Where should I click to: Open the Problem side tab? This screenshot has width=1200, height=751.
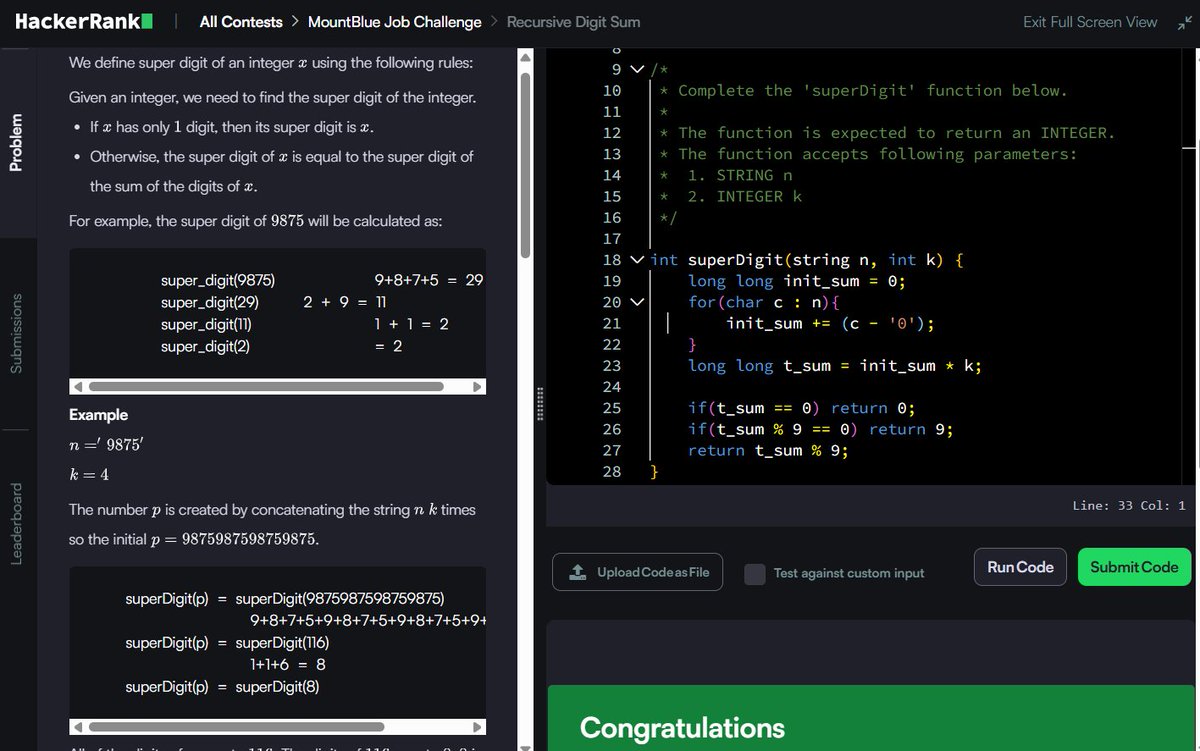point(16,142)
